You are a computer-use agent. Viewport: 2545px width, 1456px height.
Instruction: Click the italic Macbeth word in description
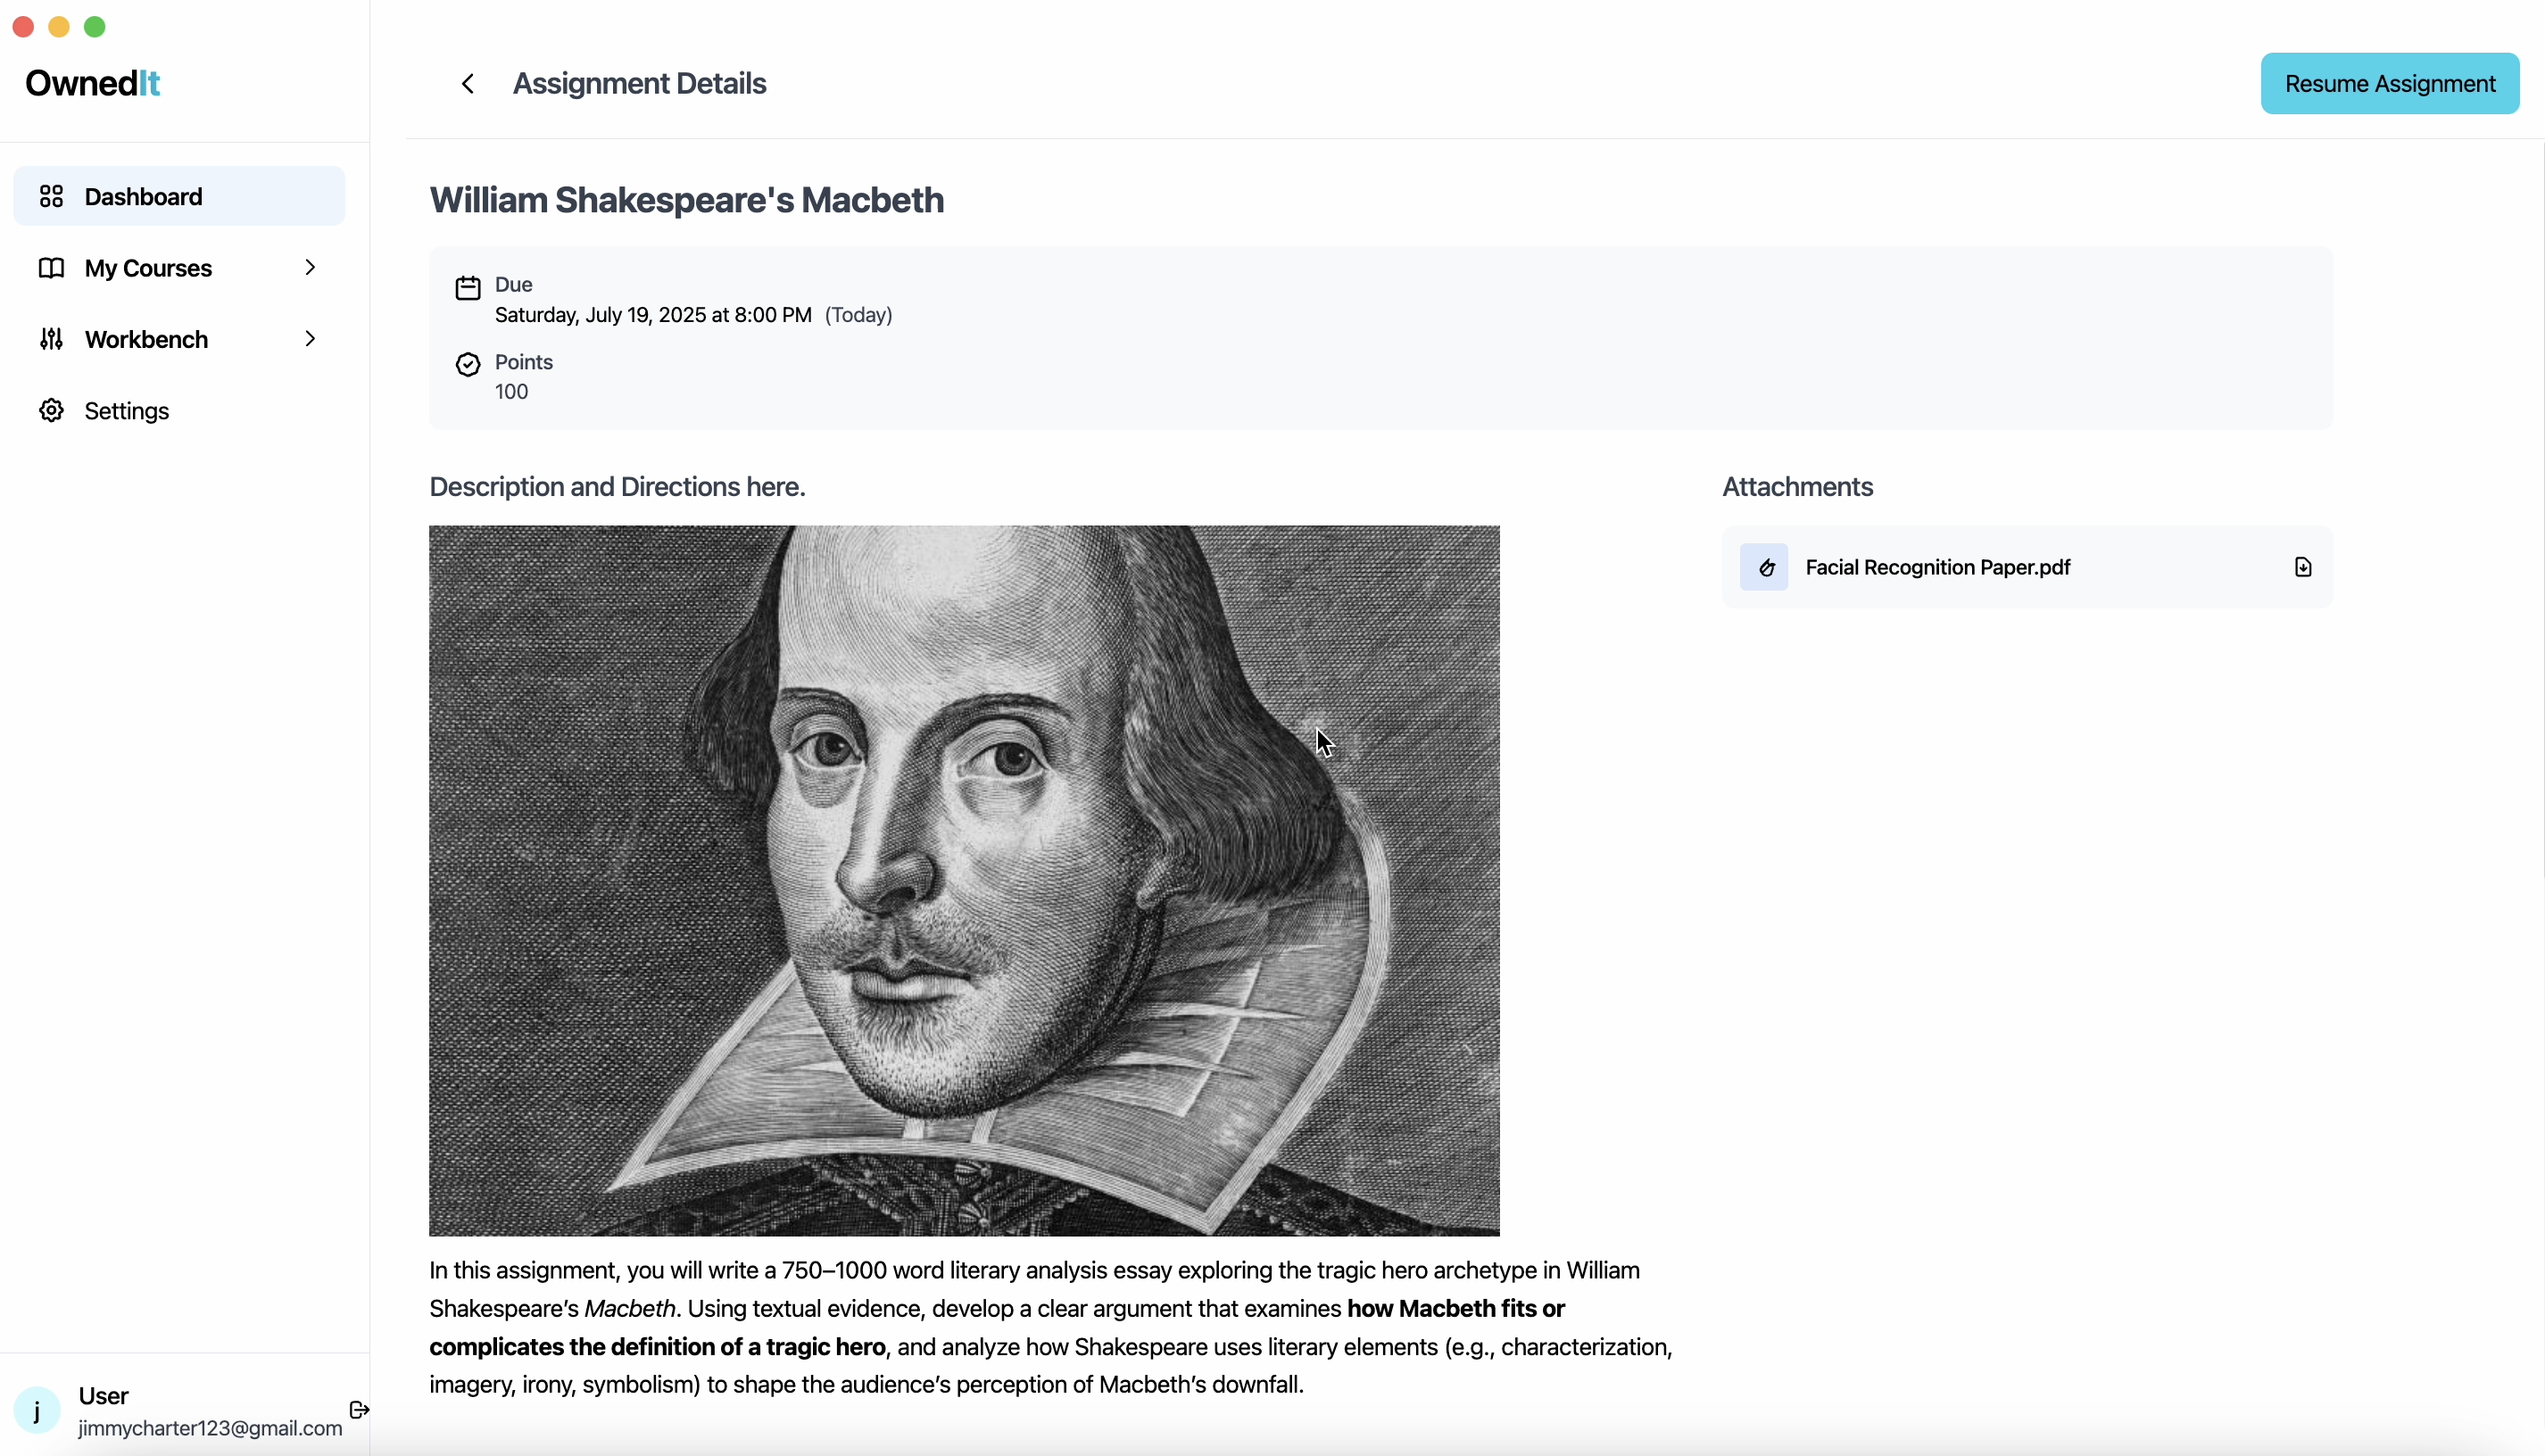point(630,1309)
